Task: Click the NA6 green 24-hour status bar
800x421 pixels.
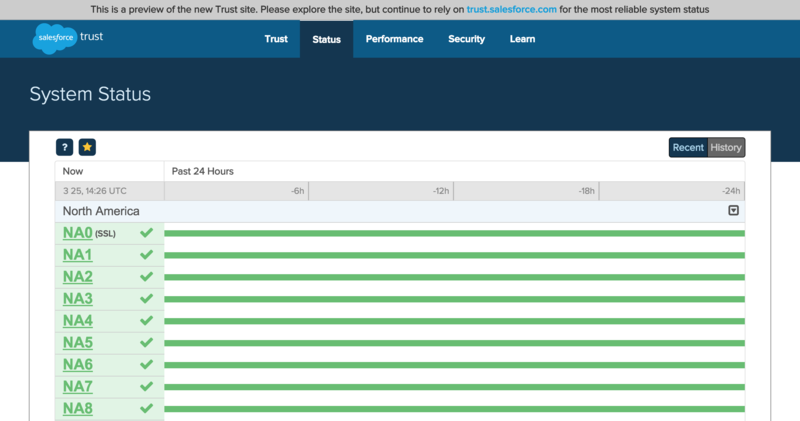Action: tap(455, 365)
